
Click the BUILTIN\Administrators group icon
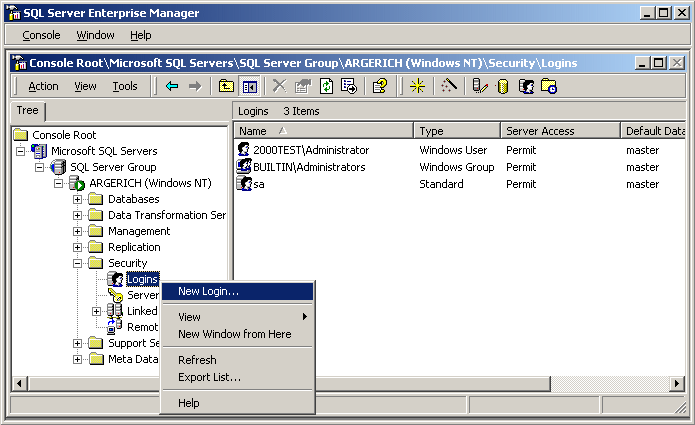244,166
